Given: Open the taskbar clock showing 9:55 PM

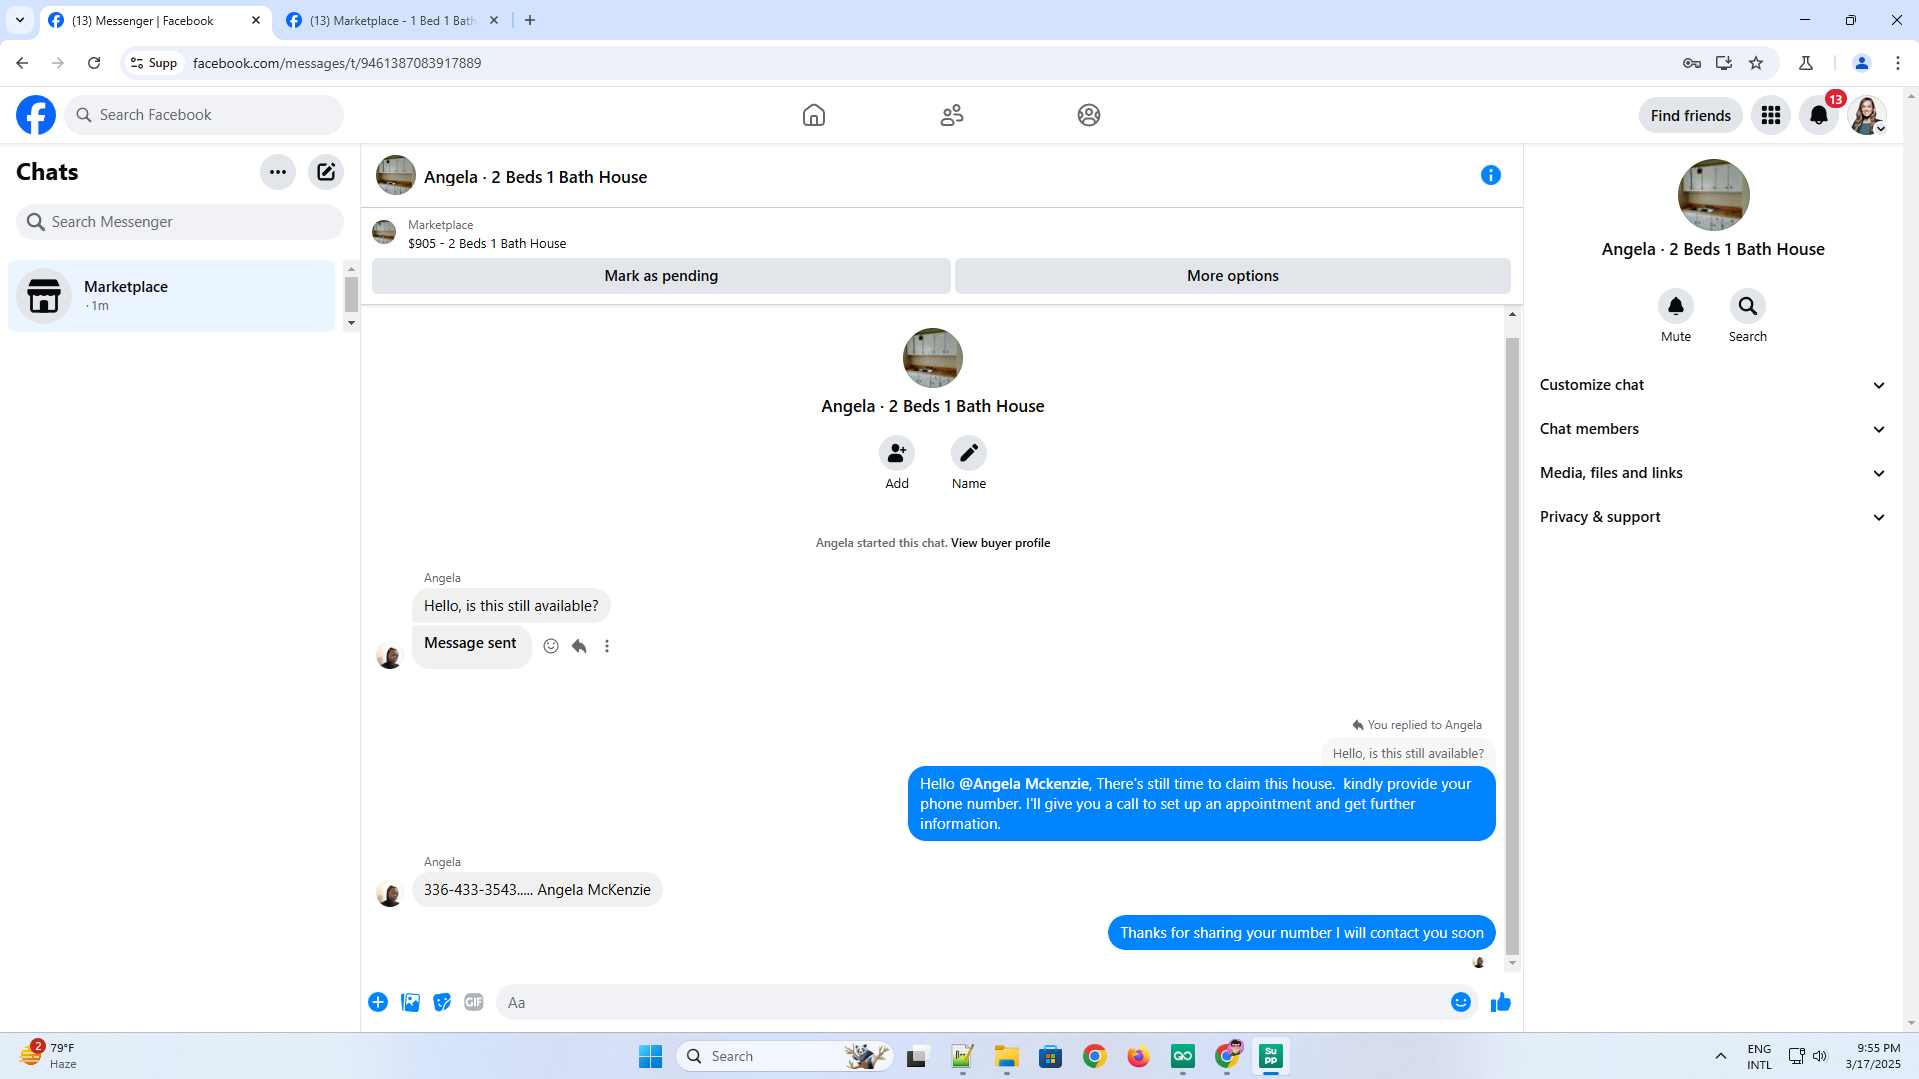Looking at the screenshot, I should (1873, 1056).
